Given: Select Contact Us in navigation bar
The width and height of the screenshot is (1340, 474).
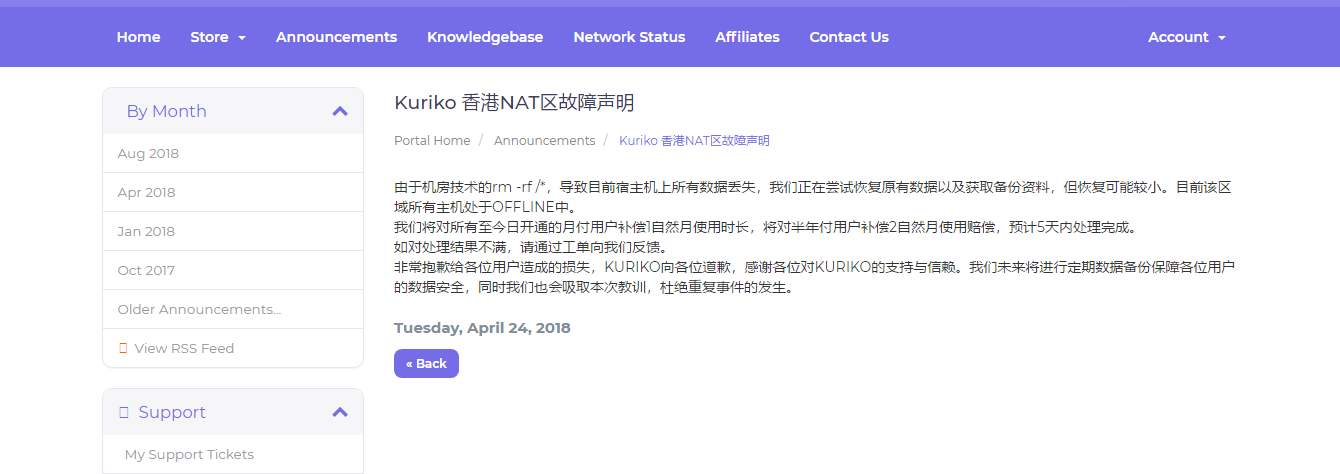Looking at the screenshot, I should [x=849, y=37].
